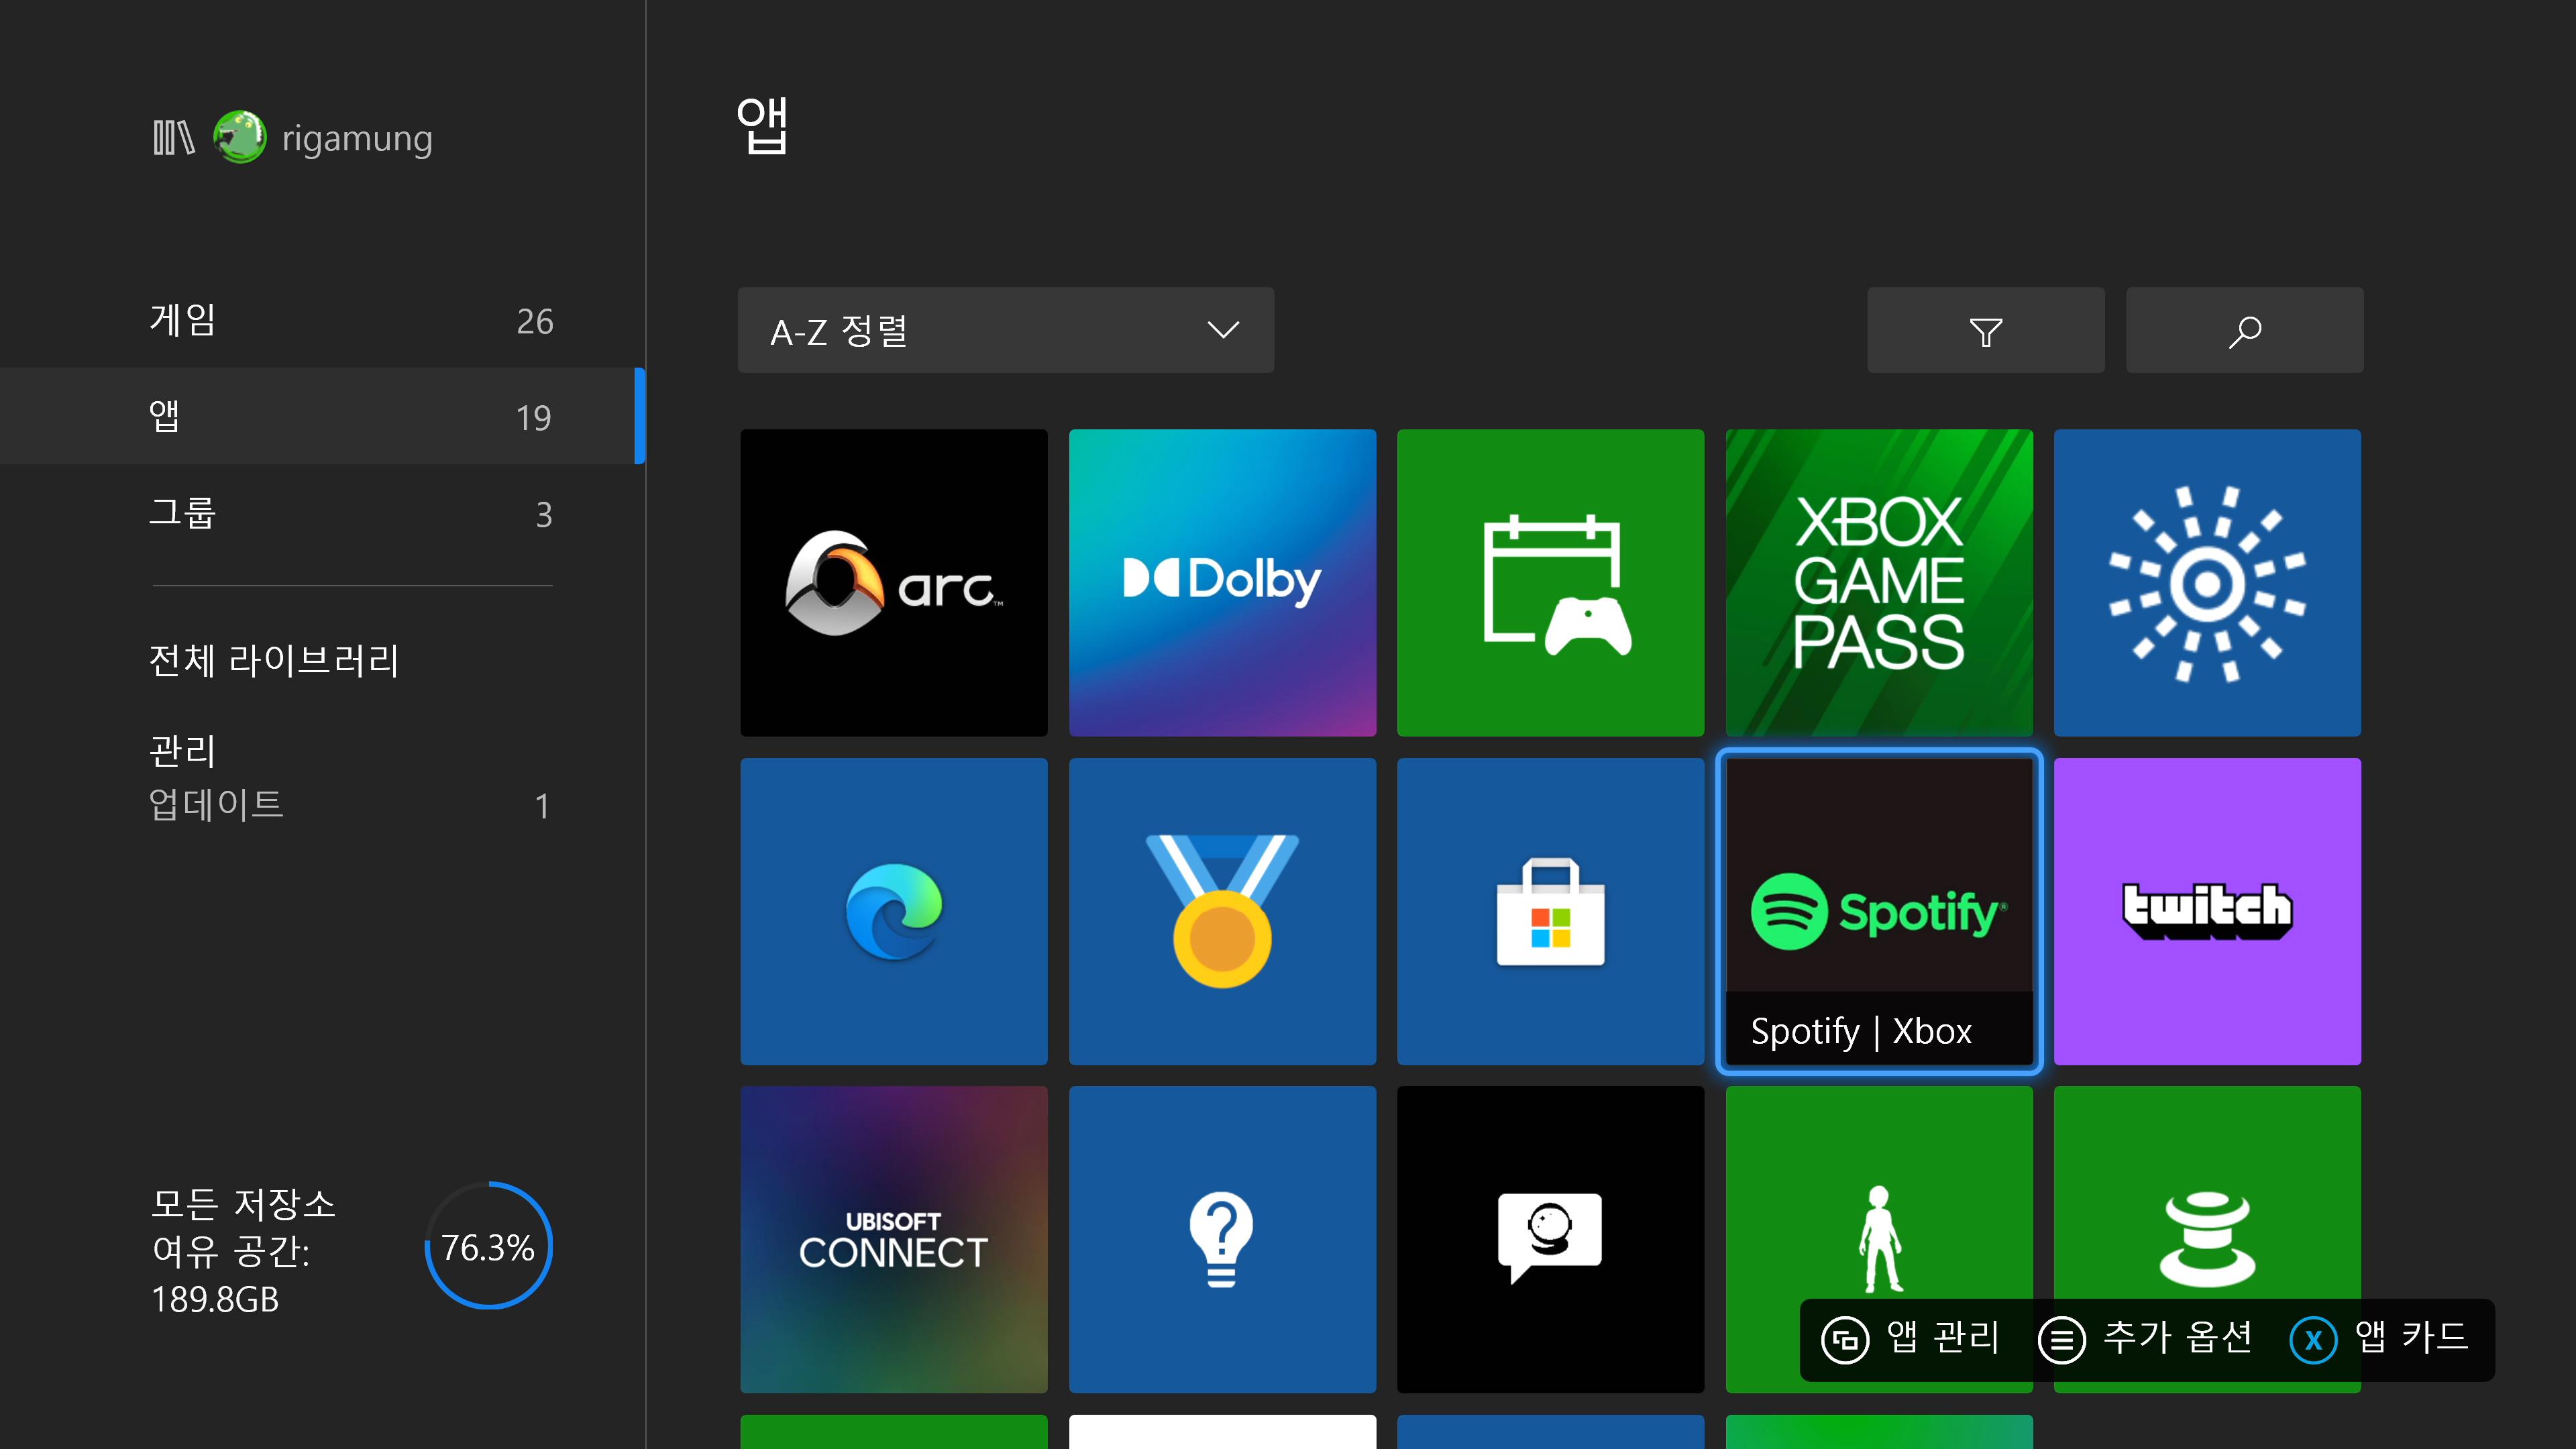Open 업데이트 with 1 pending item
Image resolution: width=2576 pixels, height=1449 pixels.
pos(350,804)
